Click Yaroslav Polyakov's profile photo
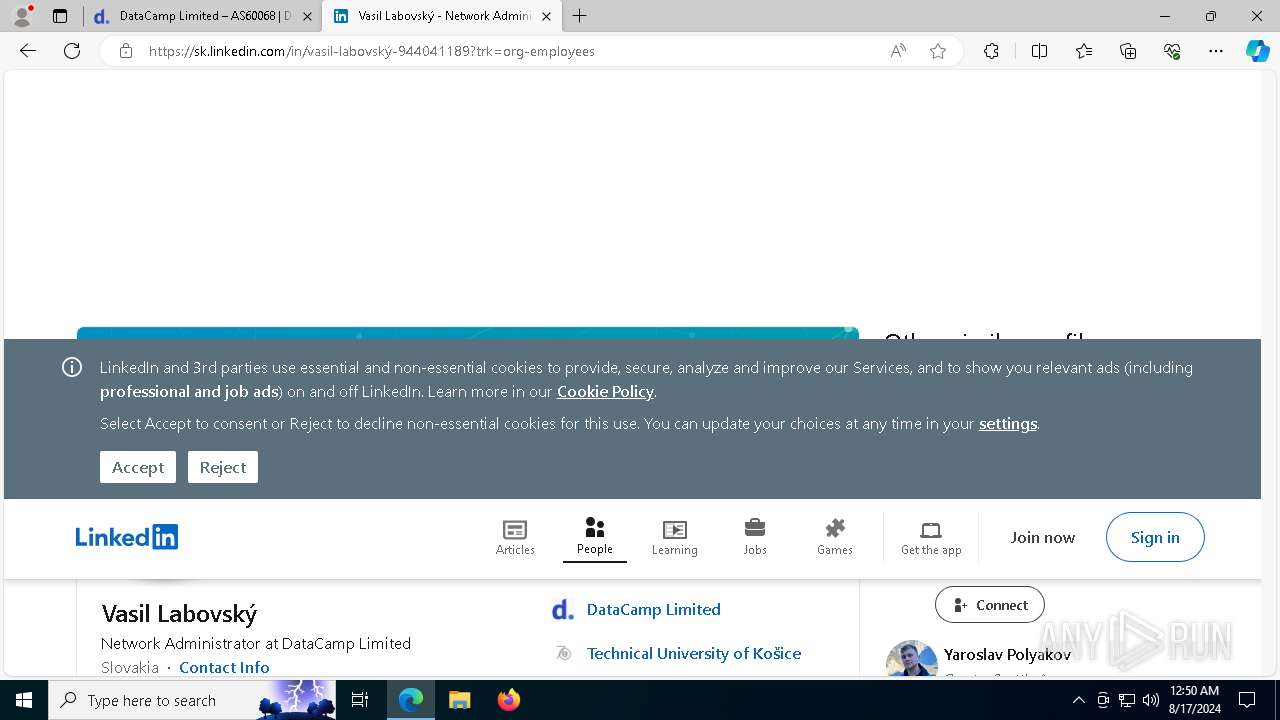Screen dimensions: 1280x720 [911, 660]
